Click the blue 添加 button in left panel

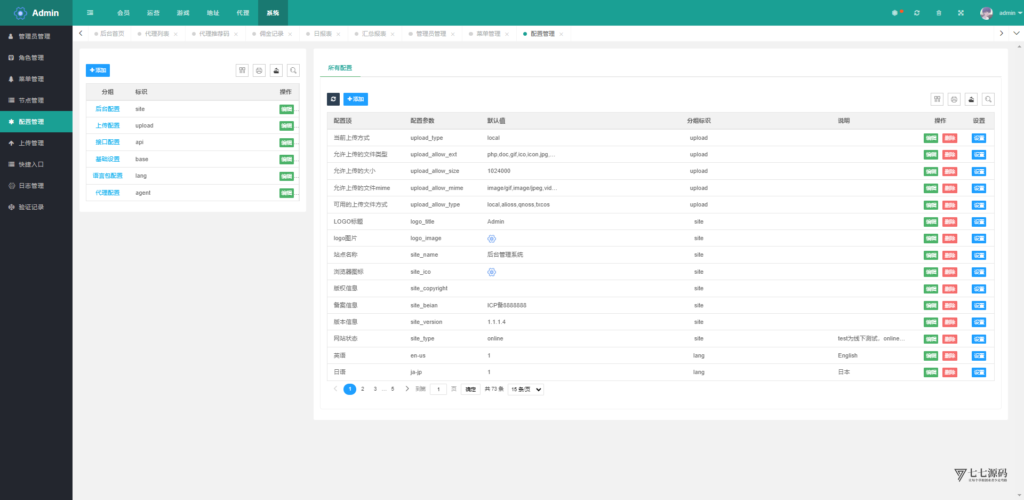[98, 70]
